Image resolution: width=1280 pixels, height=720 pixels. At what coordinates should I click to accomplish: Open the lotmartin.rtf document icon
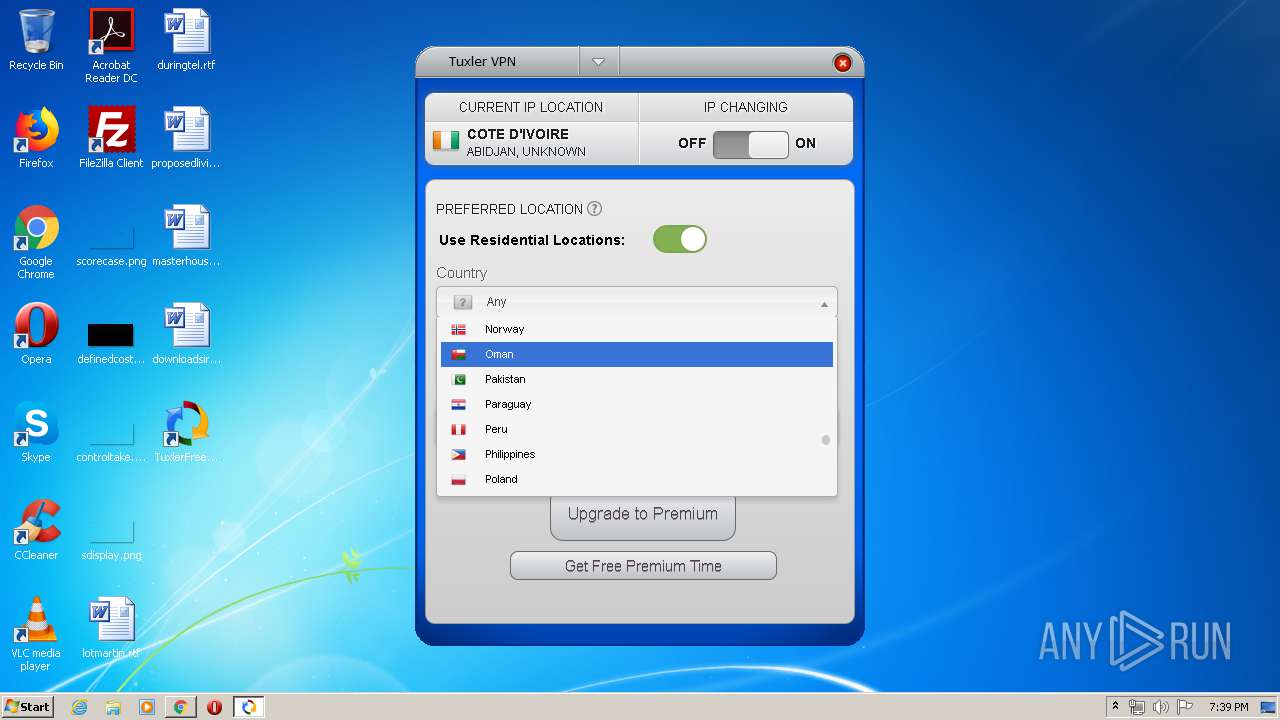coord(111,628)
